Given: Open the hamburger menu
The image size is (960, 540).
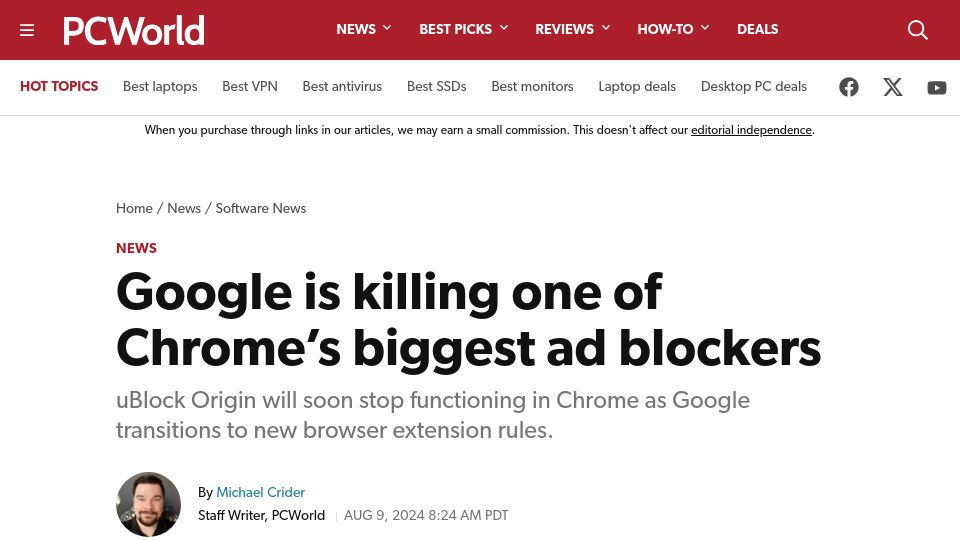Looking at the screenshot, I should tap(27, 30).
